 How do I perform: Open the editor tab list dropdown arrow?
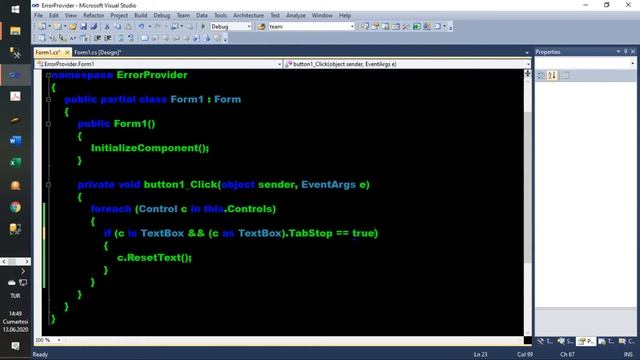[527, 53]
